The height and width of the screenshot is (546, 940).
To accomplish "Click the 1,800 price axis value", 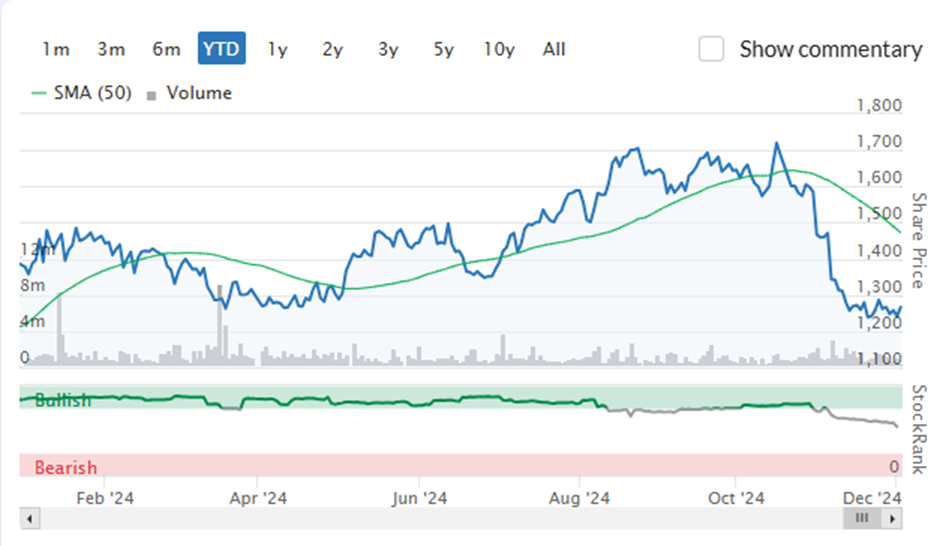I will [879, 105].
